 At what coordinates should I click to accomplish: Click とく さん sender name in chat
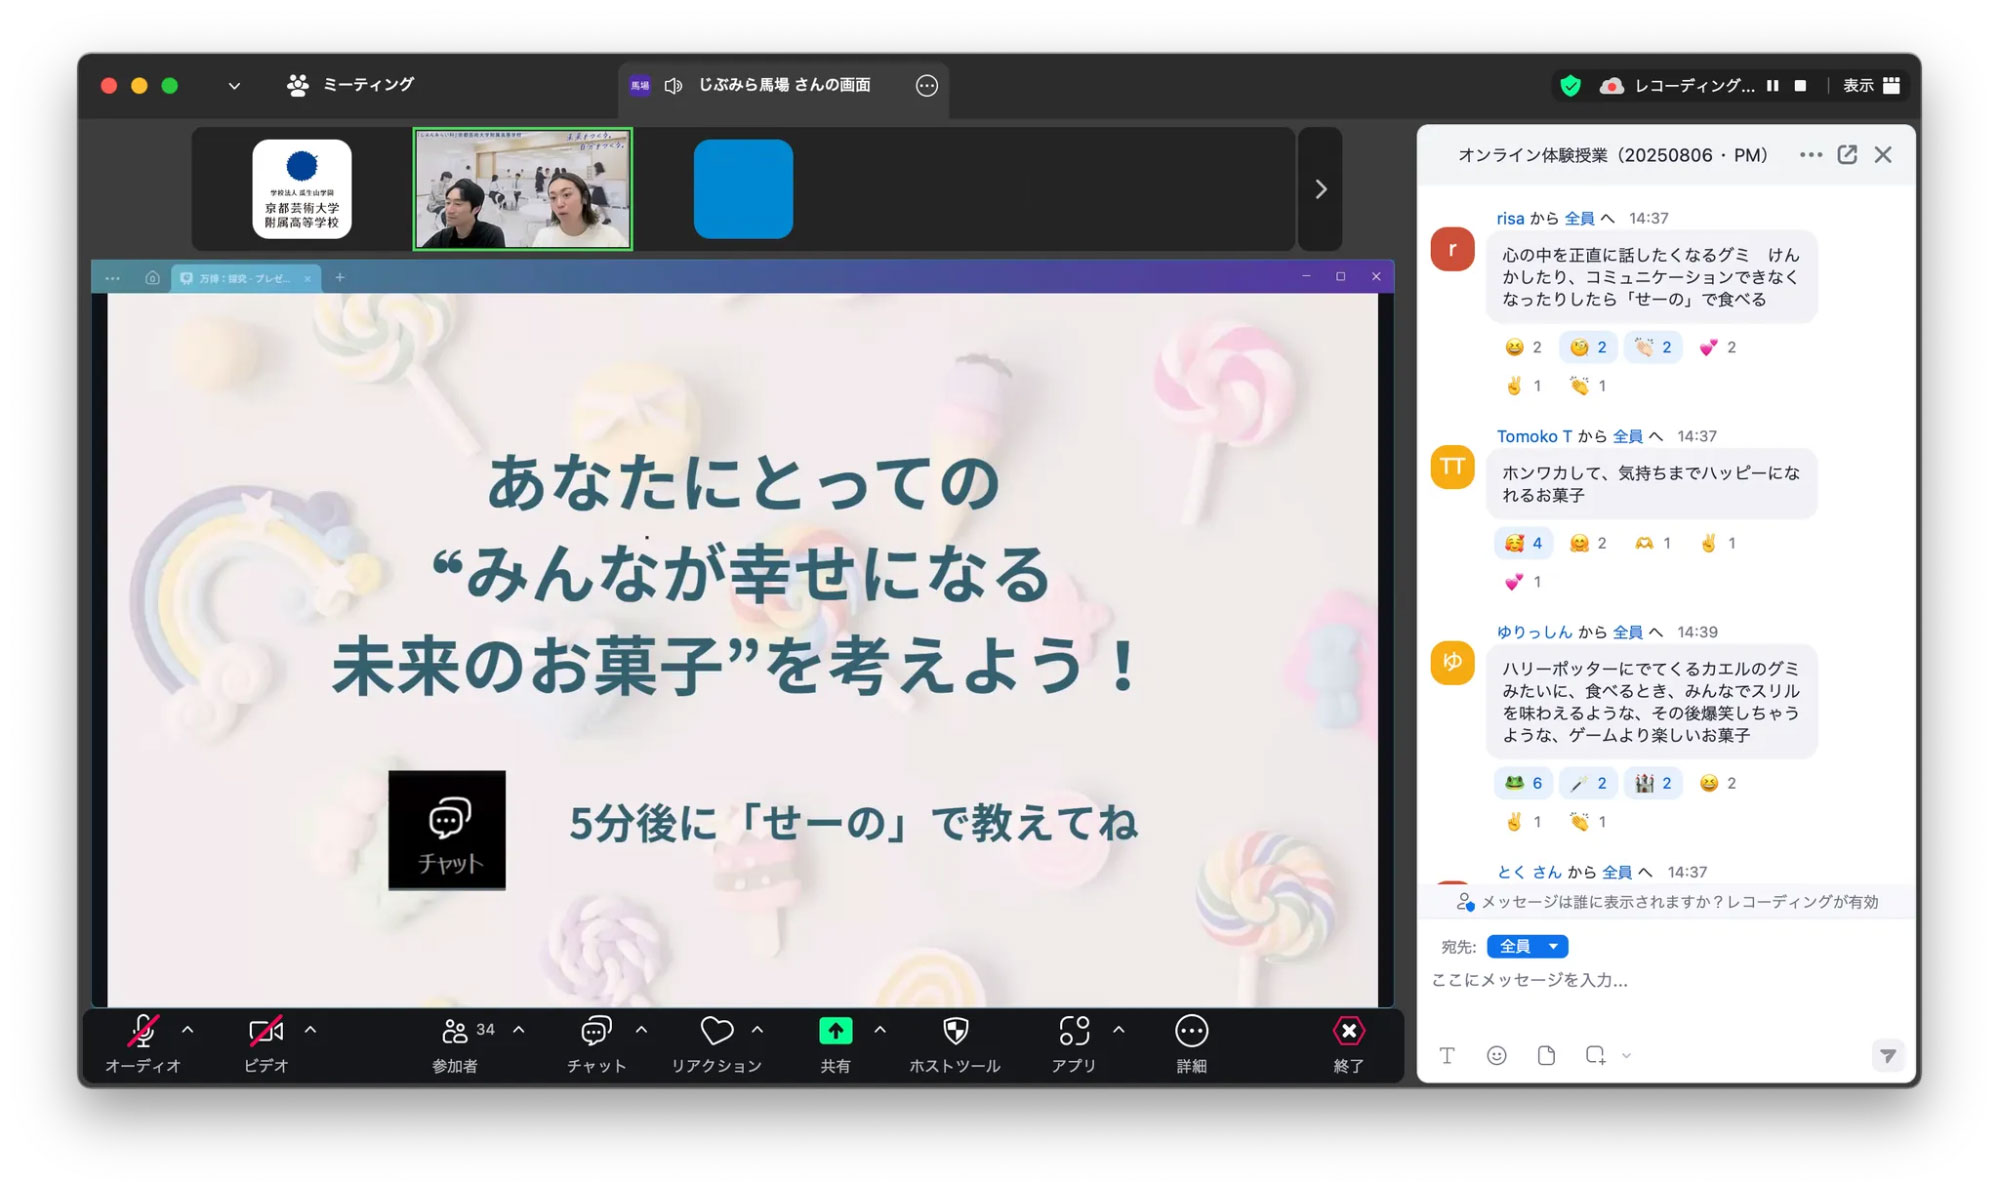click(x=1529, y=872)
